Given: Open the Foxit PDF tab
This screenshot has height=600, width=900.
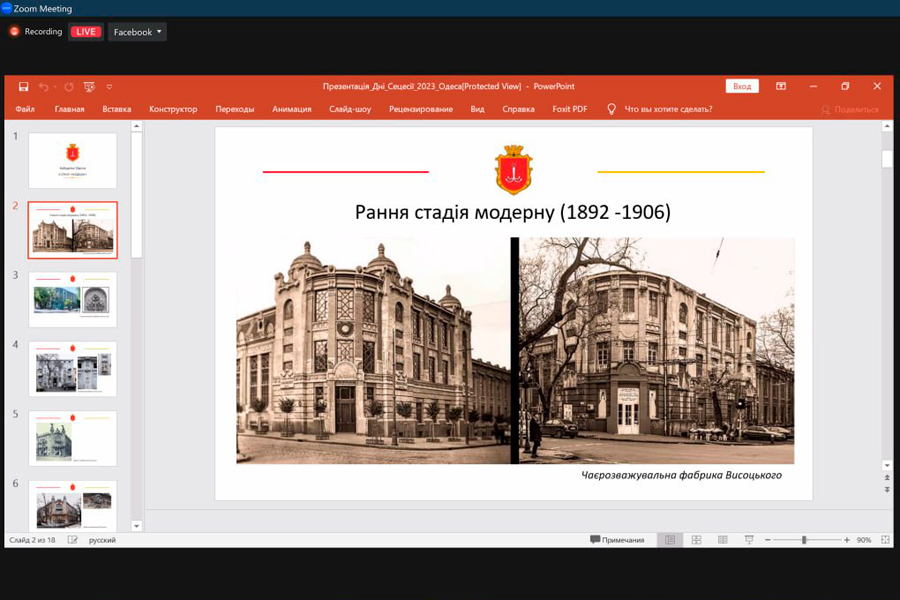Looking at the screenshot, I should pos(569,109).
